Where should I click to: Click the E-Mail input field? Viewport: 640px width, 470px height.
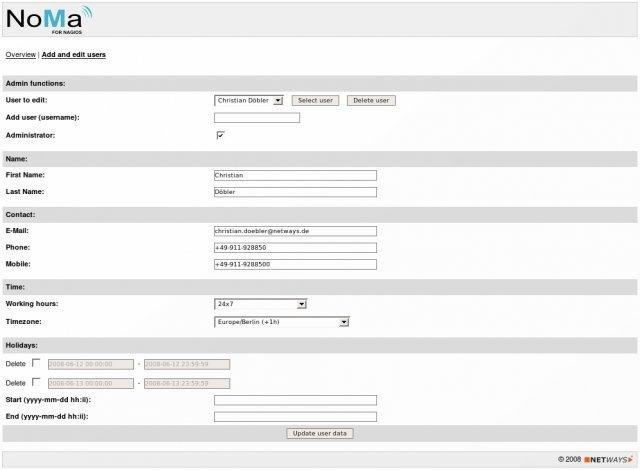295,231
